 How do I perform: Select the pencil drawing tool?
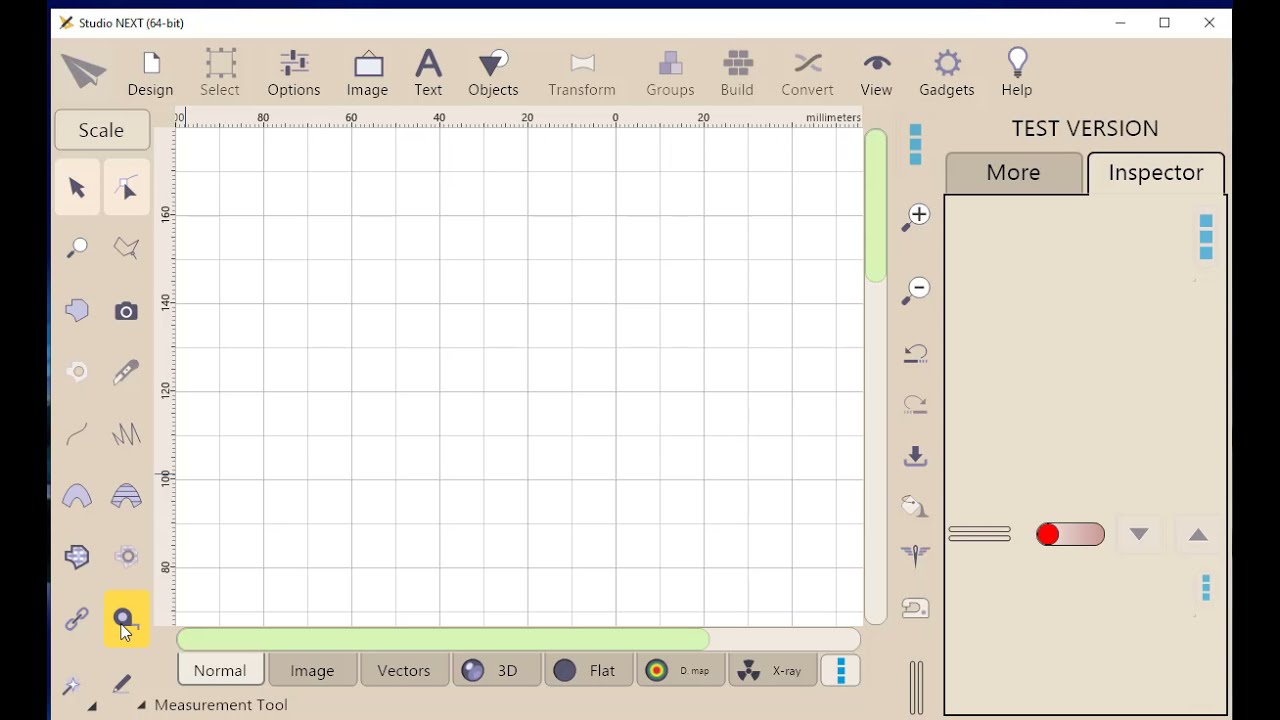click(121, 685)
